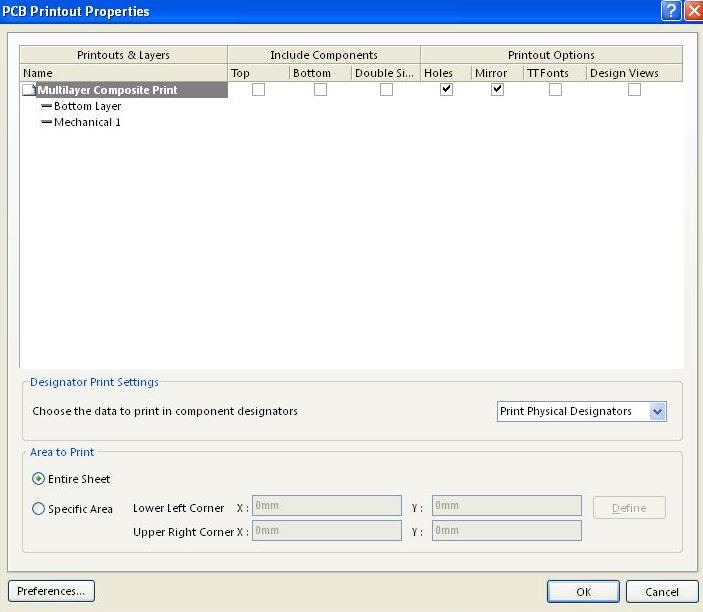Click the Double Si... column header
703x612 pixels.
pos(386,73)
